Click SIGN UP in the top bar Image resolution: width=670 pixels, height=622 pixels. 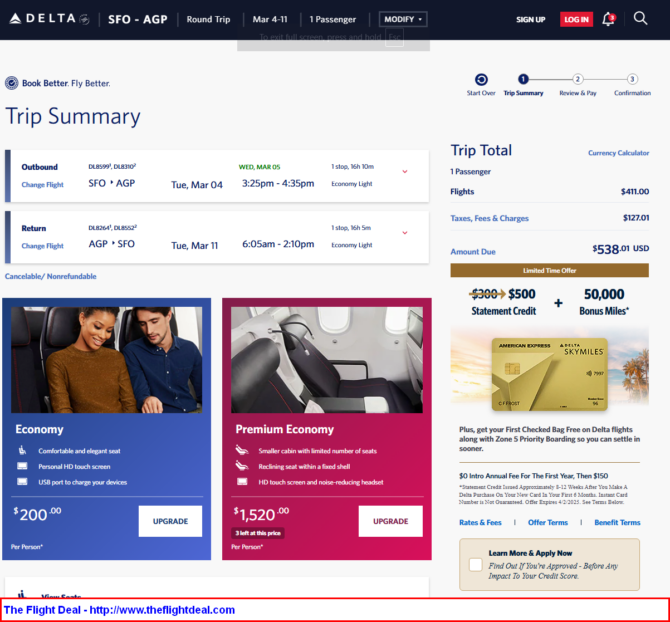pos(530,19)
